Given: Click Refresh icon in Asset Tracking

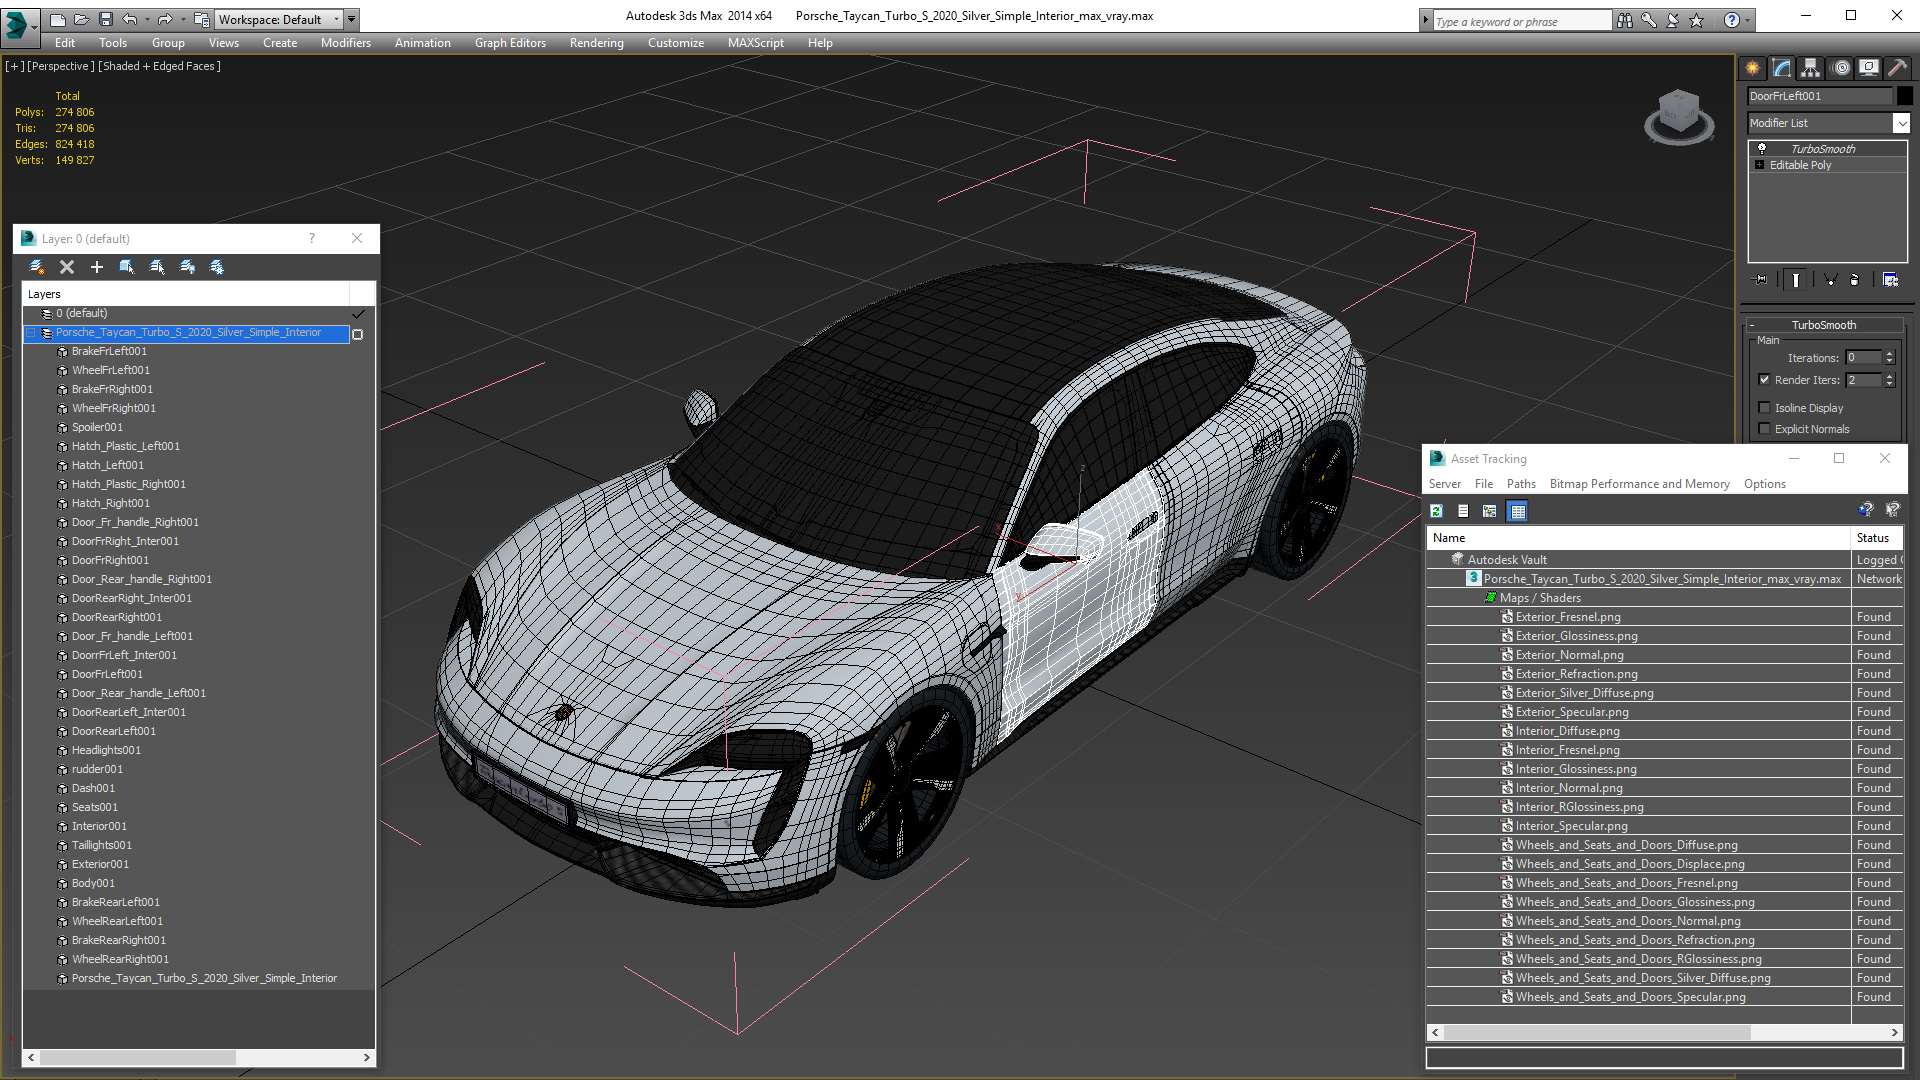Looking at the screenshot, I should click(x=1437, y=511).
